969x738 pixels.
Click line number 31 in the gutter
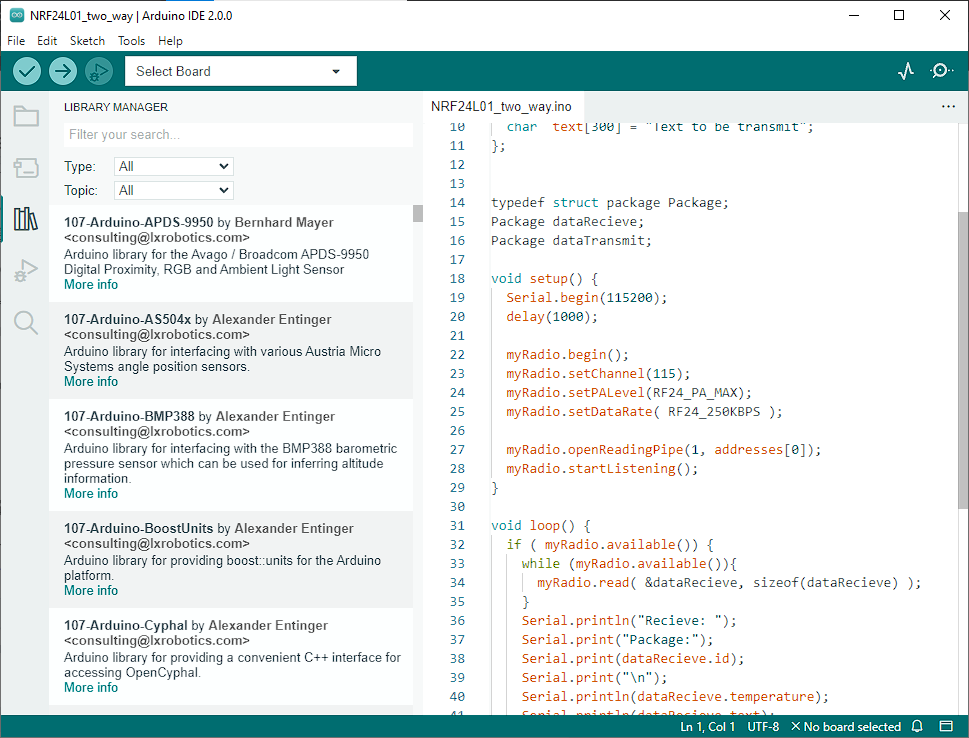[x=457, y=526]
